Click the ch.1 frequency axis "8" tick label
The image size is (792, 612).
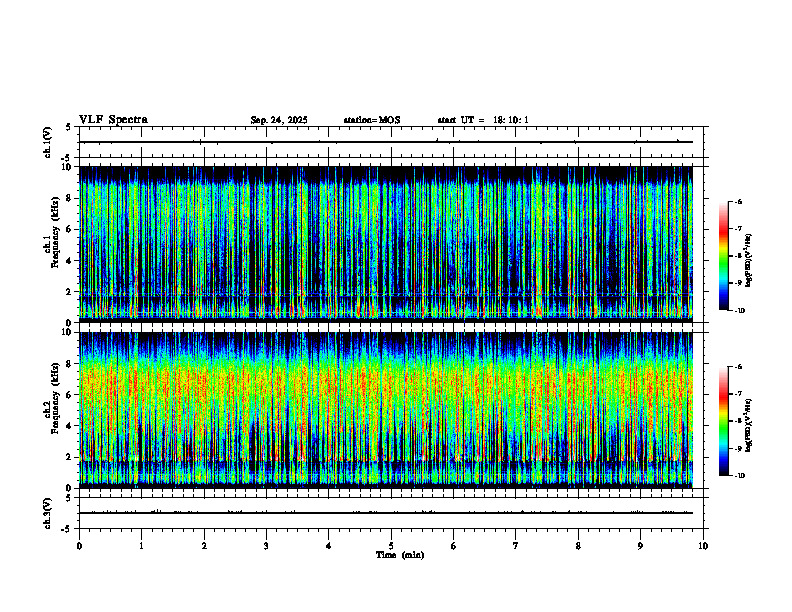click(70, 198)
